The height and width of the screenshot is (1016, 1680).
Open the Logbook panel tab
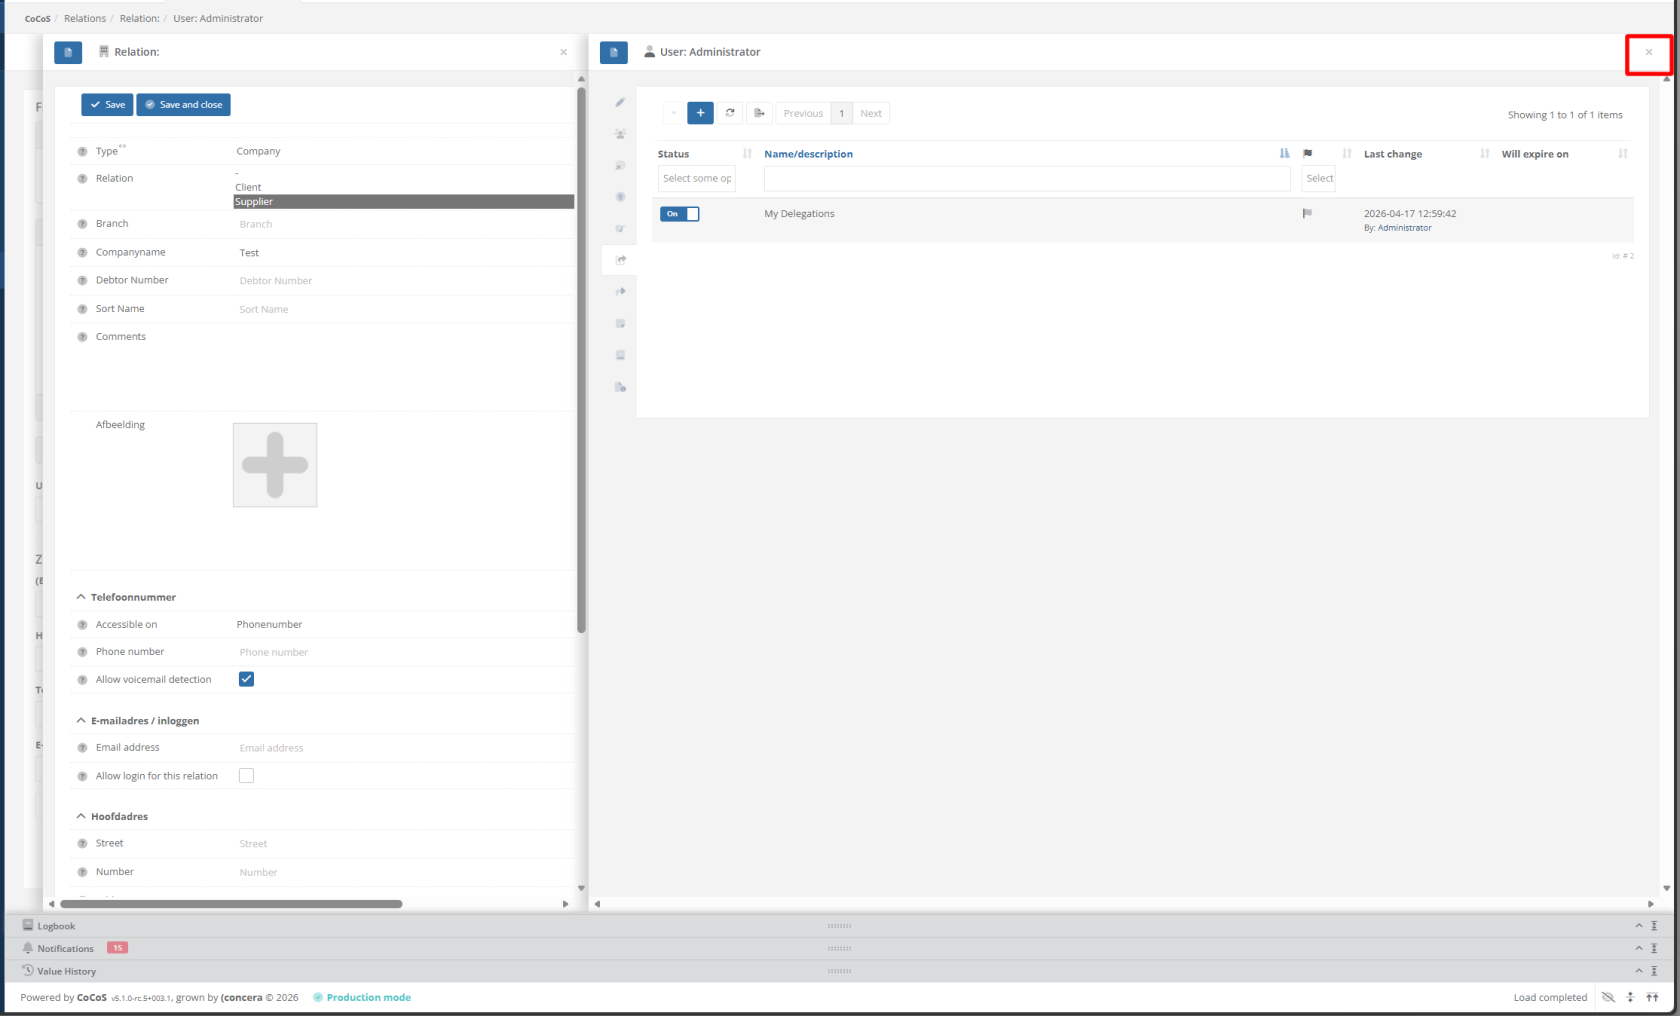56,926
